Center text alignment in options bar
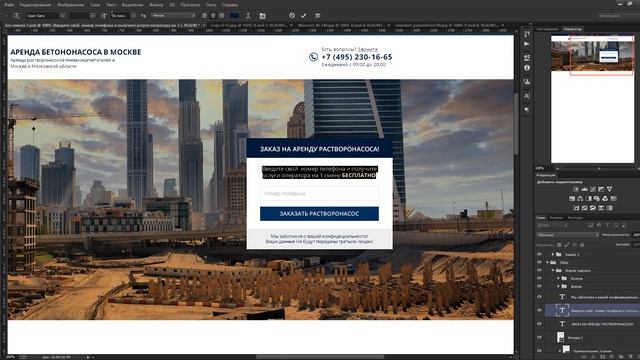Image resolution: width=640 pixels, height=360 pixels. coord(213,16)
